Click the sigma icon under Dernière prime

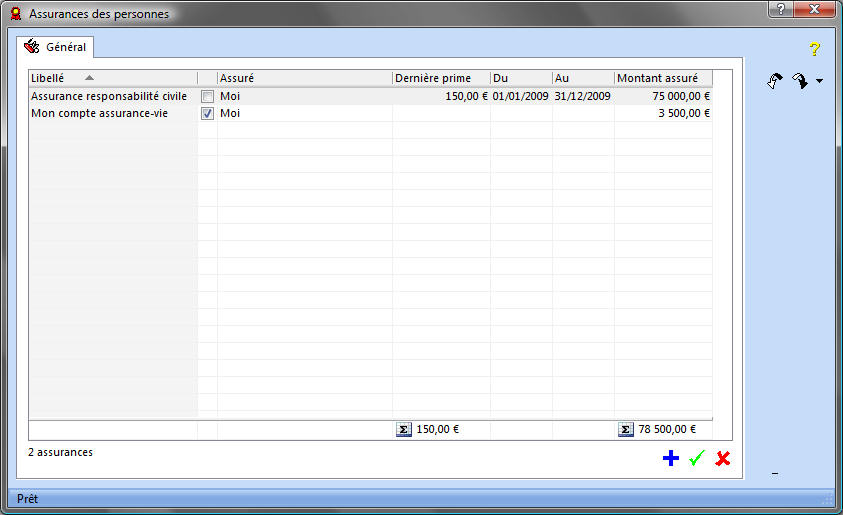tap(404, 429)
